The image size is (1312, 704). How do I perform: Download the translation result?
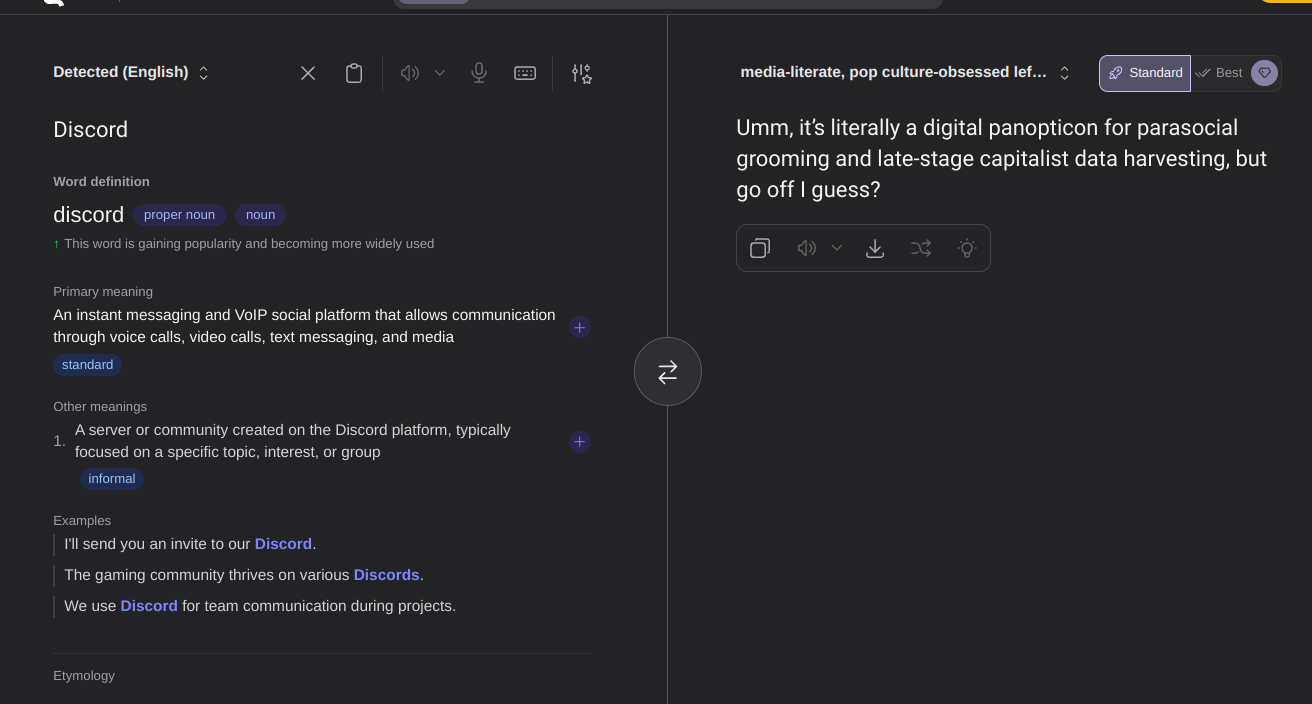[x=875, y=248]
